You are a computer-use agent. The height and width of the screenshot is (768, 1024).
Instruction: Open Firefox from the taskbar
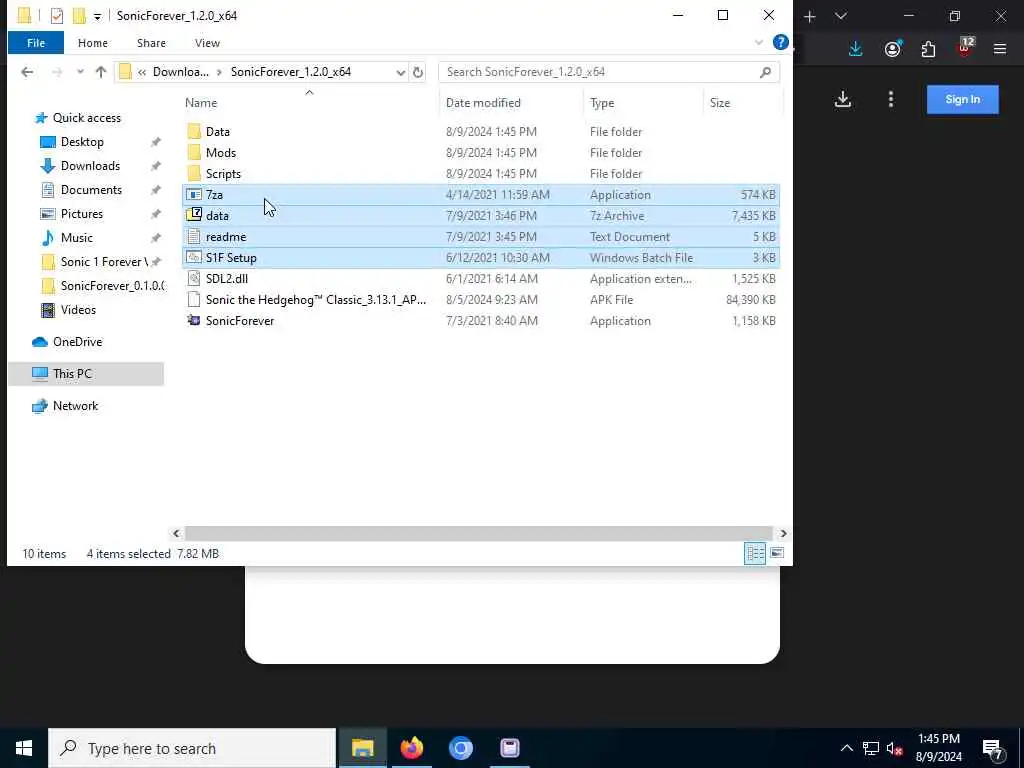tap(411, 748)
